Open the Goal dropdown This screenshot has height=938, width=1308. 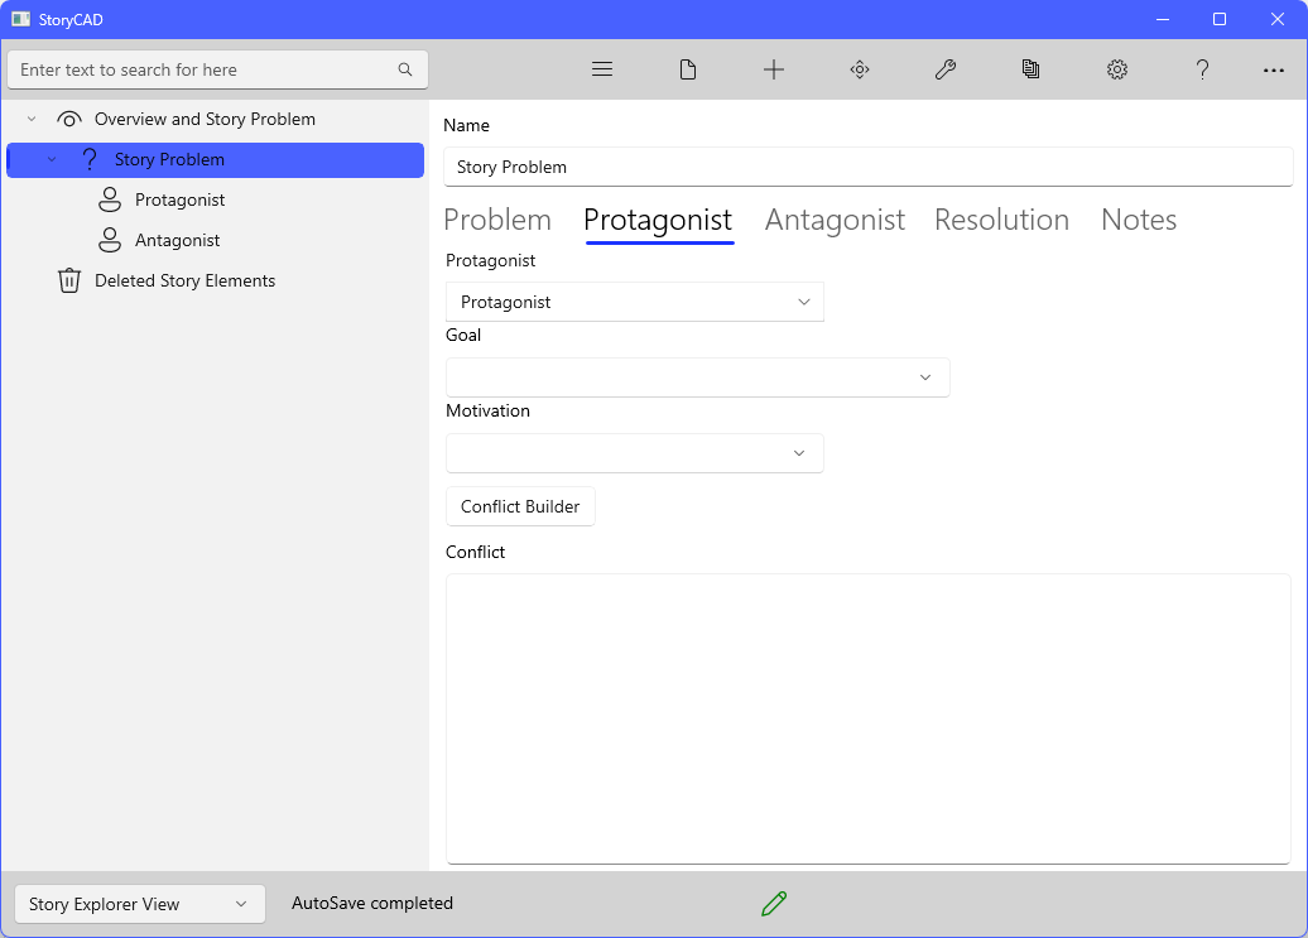pyautogui.click(x=697, y=377)
